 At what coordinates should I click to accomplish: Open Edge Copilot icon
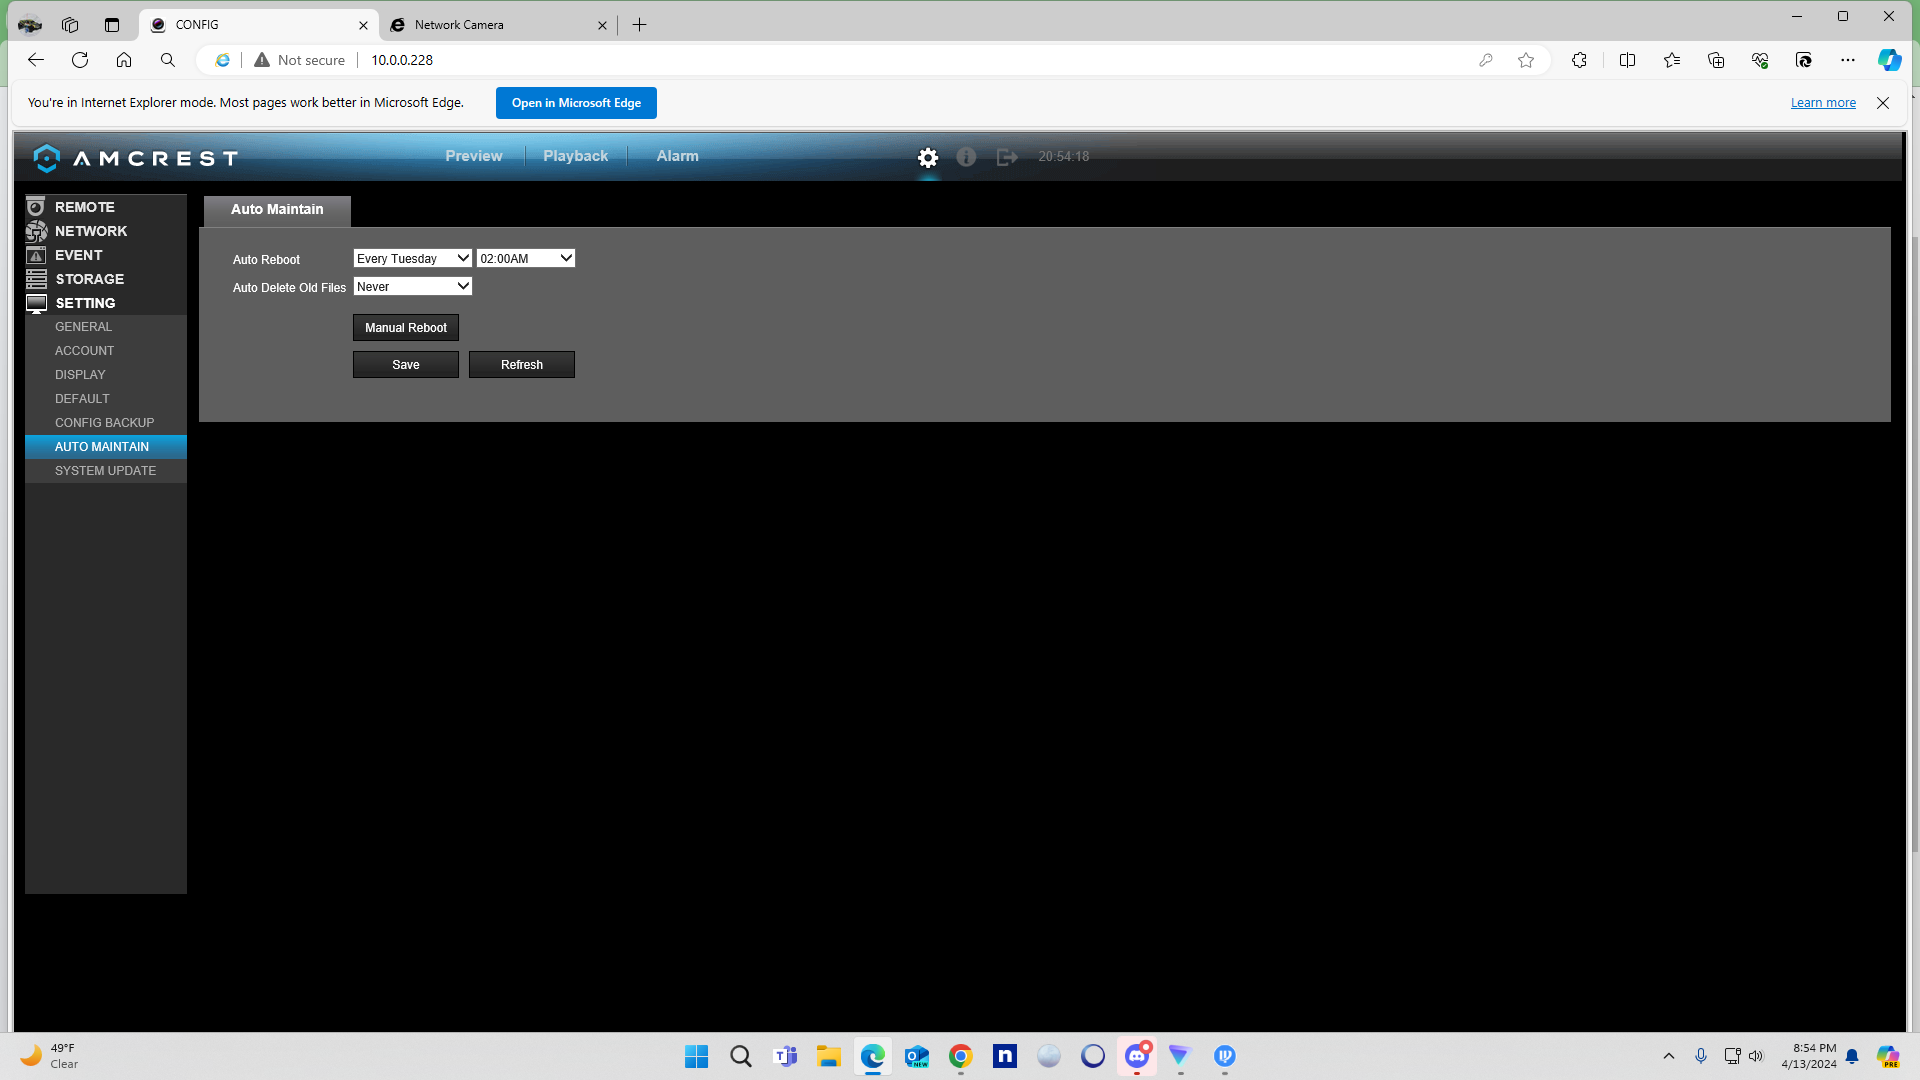point(1889,60)
